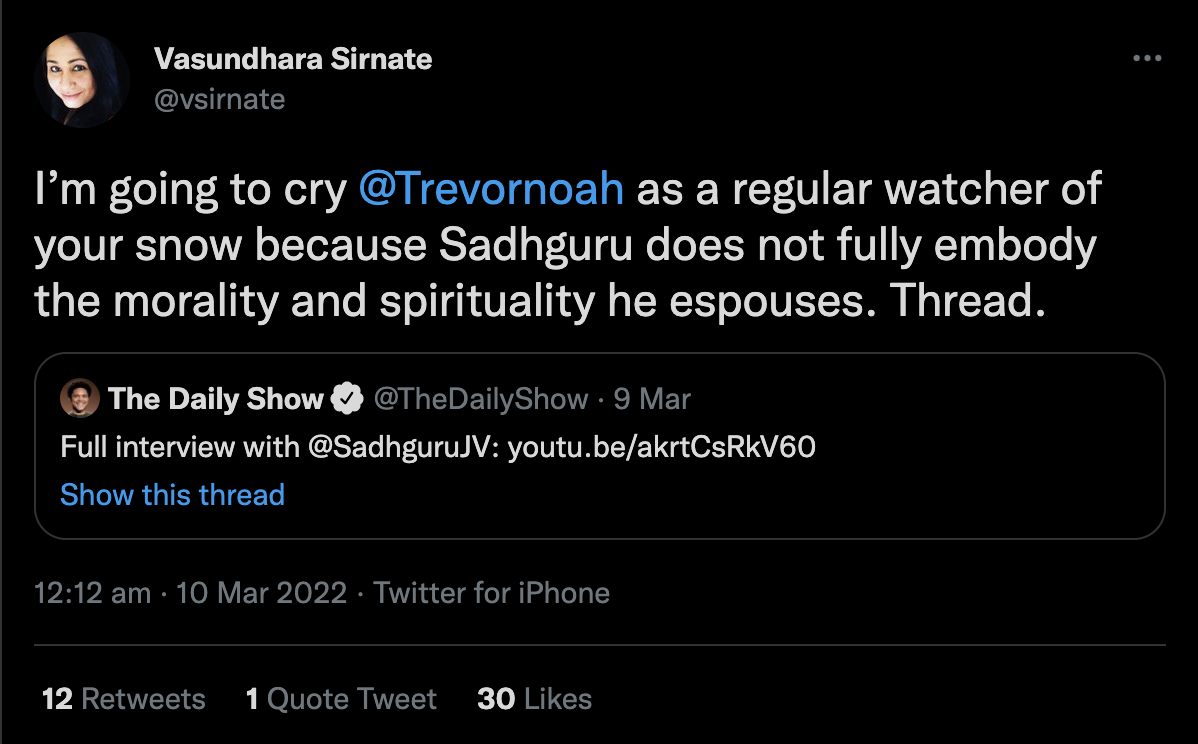Click The Daily Show small avatar
The height and width of the screenshot is (744, 1198).
[x=79, y=398]
